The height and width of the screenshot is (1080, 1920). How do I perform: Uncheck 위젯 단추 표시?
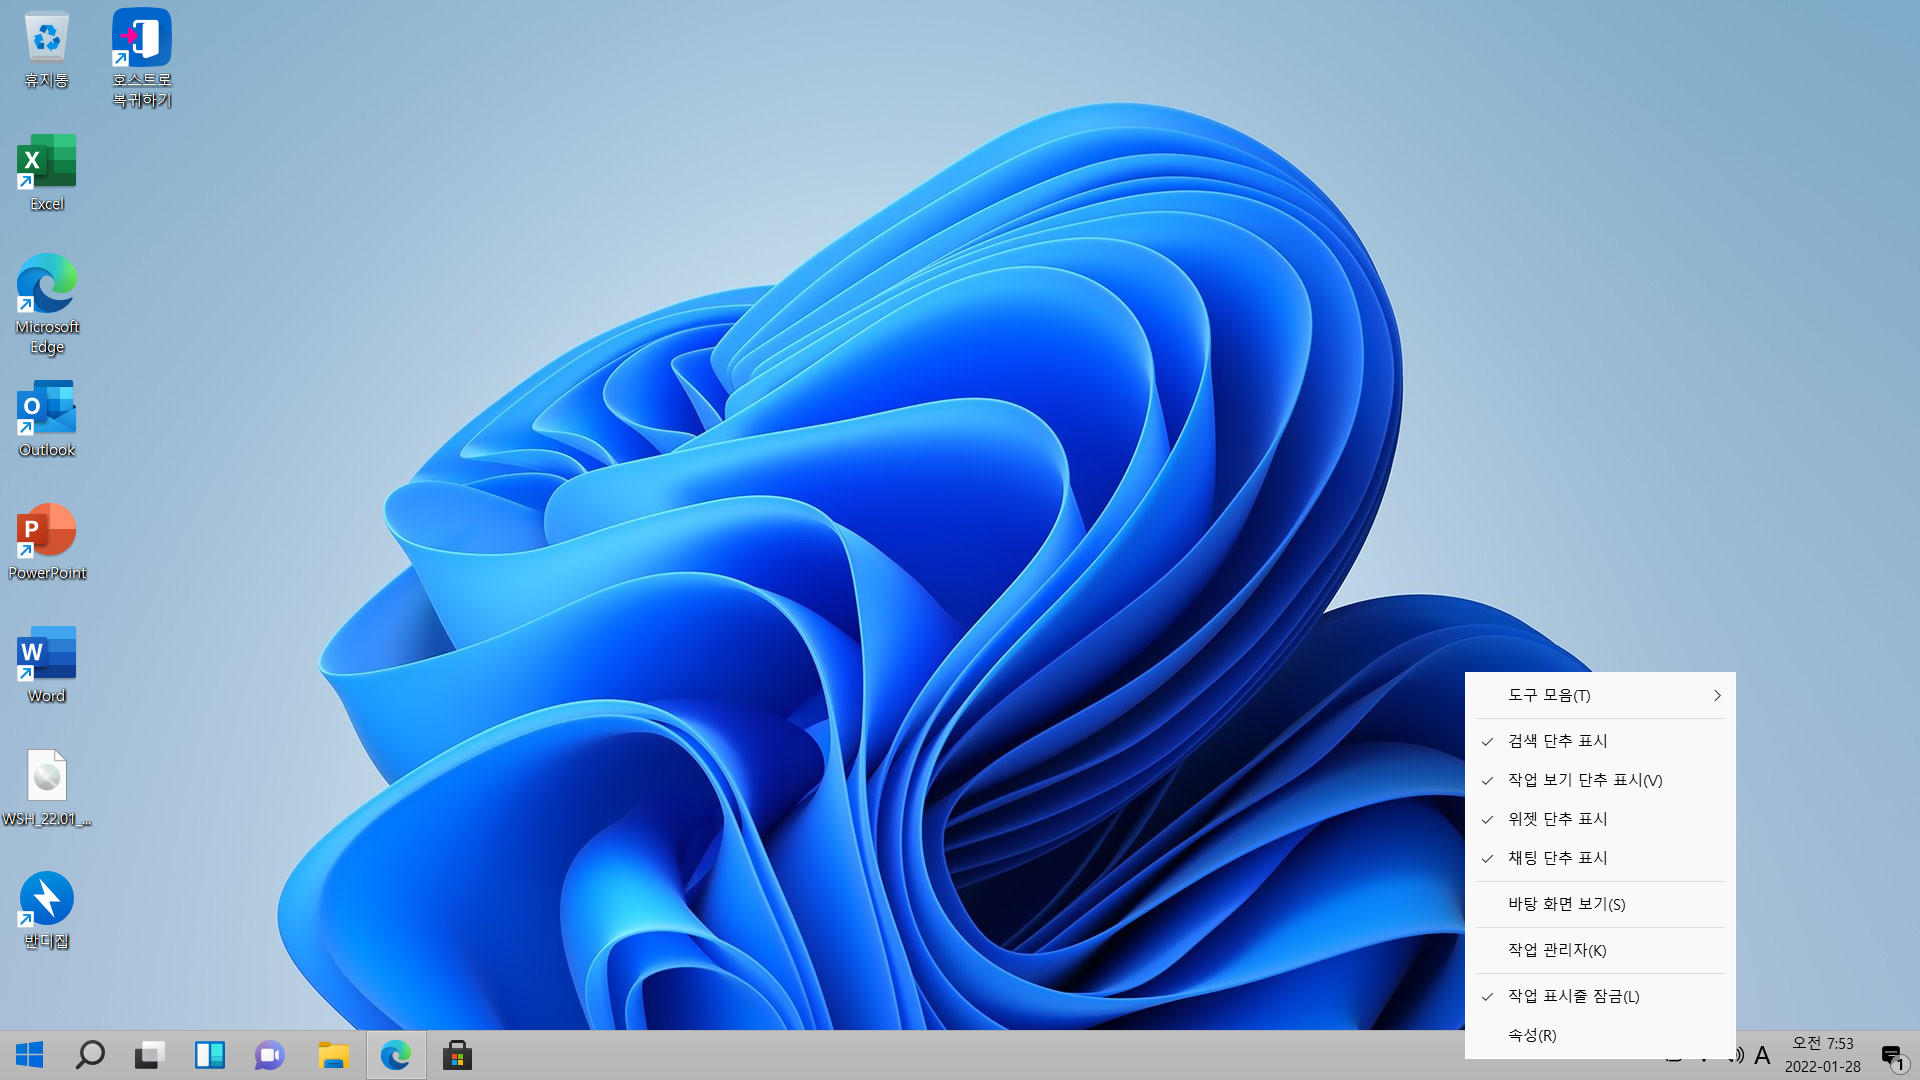tap(1600, 819)
